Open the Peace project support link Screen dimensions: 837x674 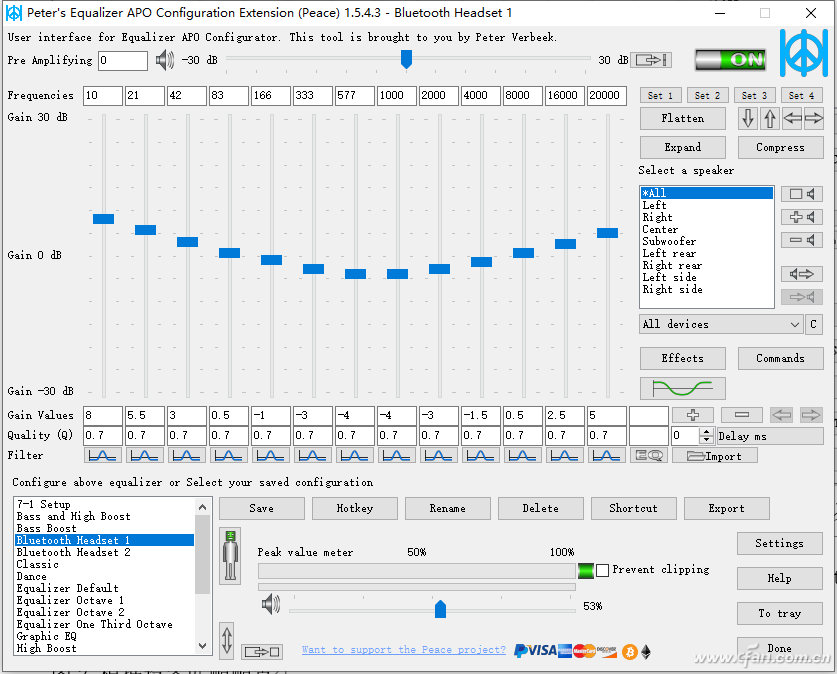pyautogui.click(x=404, y=650)
